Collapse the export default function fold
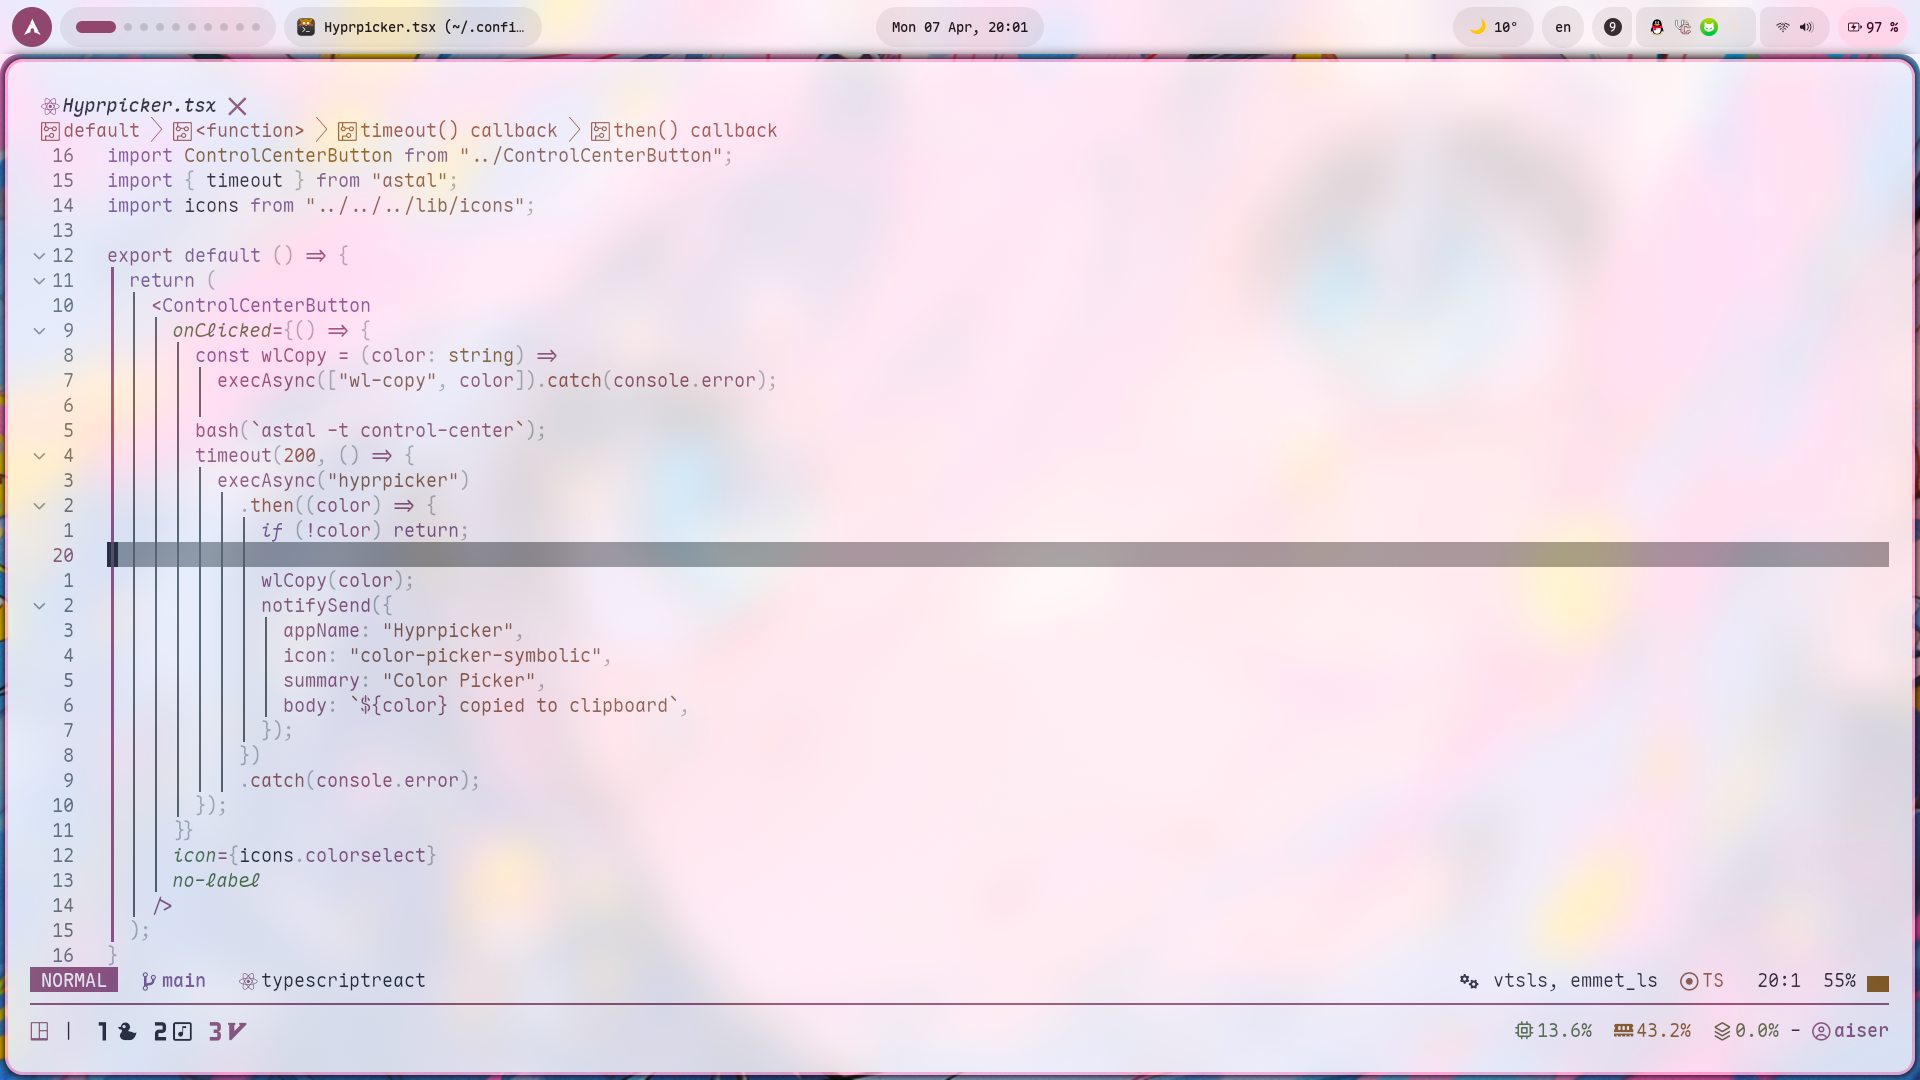Screen dimensions: 1920x1080 [x=40, y=256]
